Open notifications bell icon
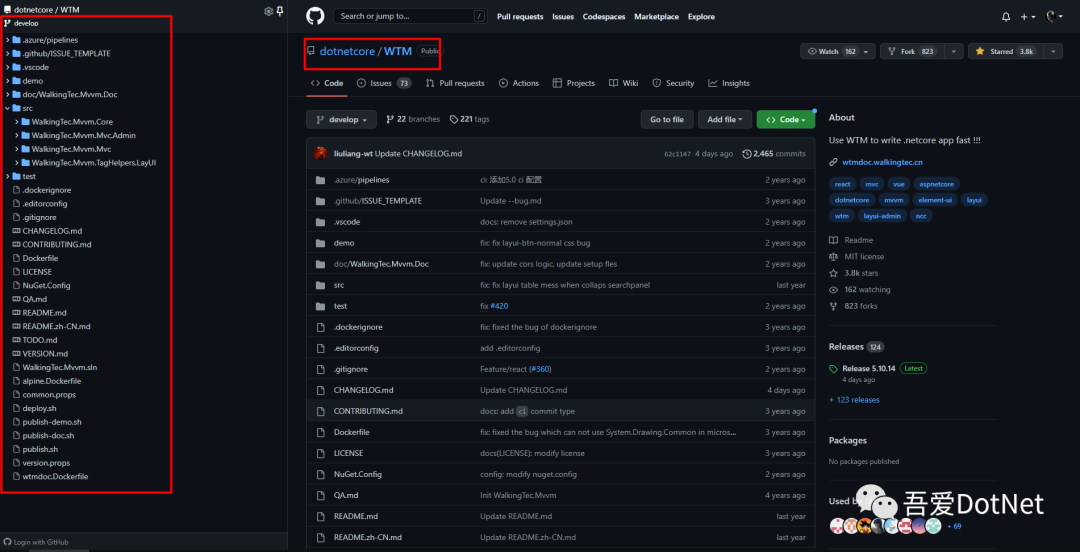The image size is (1080, 552). [x=1006, y=17]
